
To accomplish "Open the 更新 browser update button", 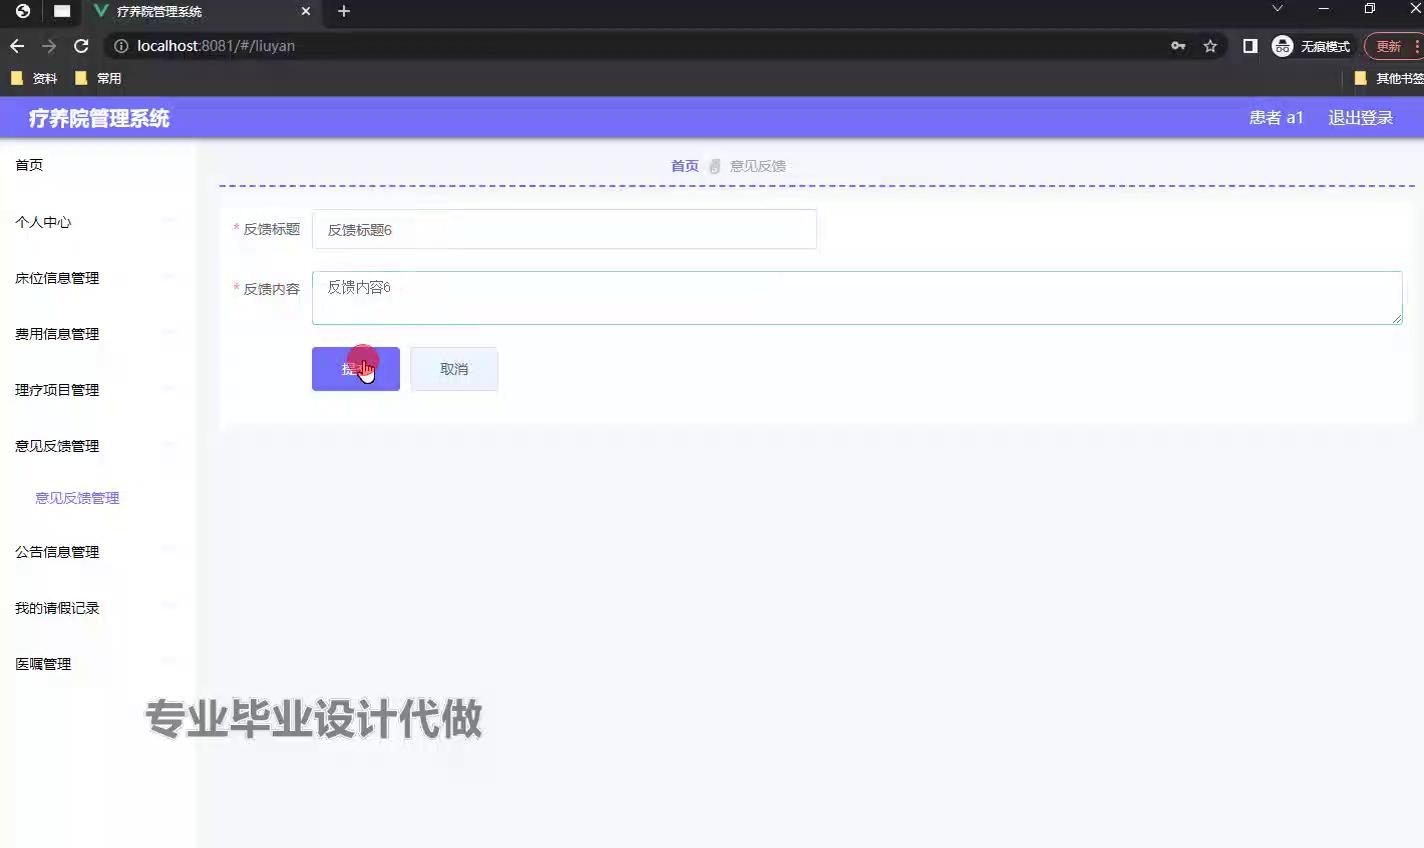I will click(x=1387, y=45).
